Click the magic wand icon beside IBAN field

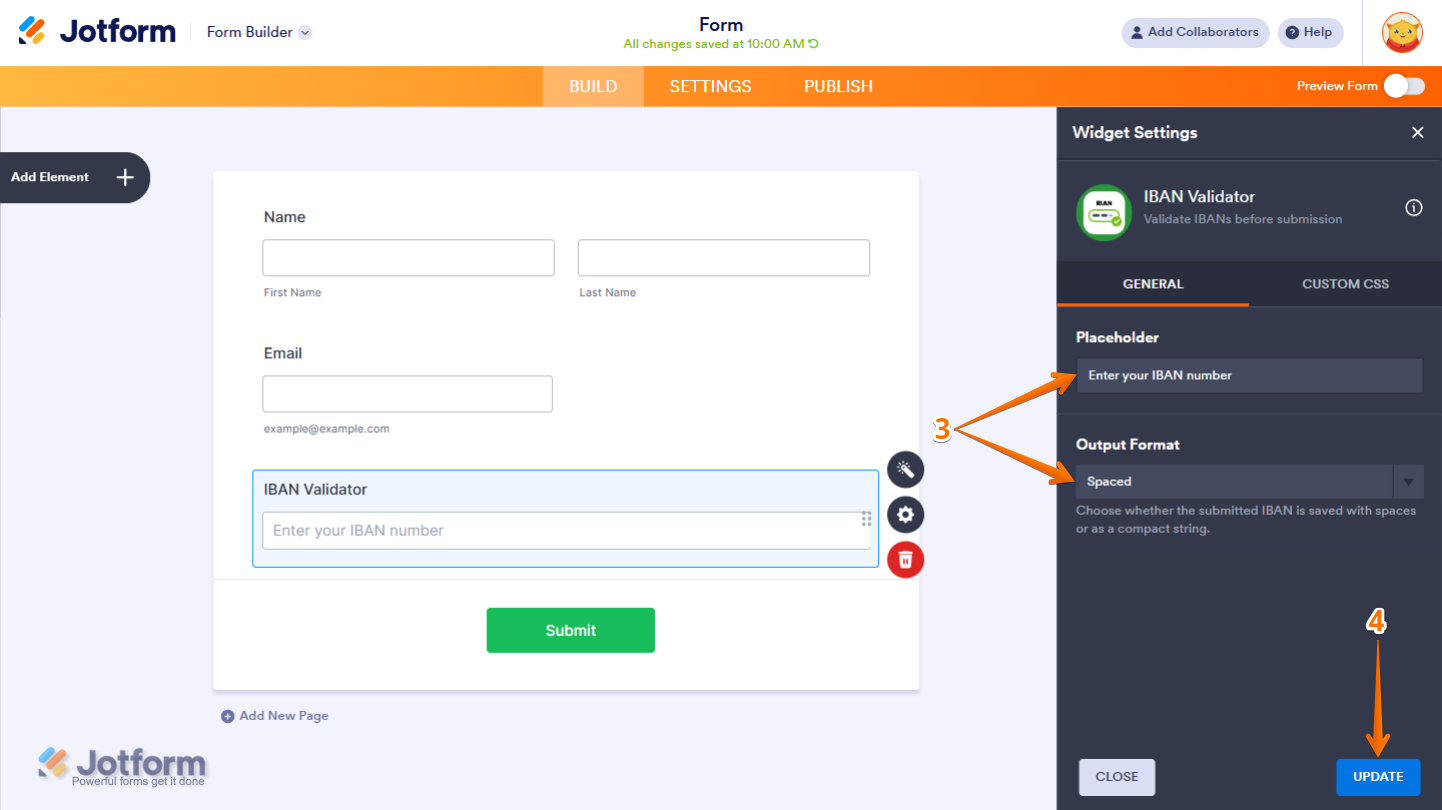[906, 469]
